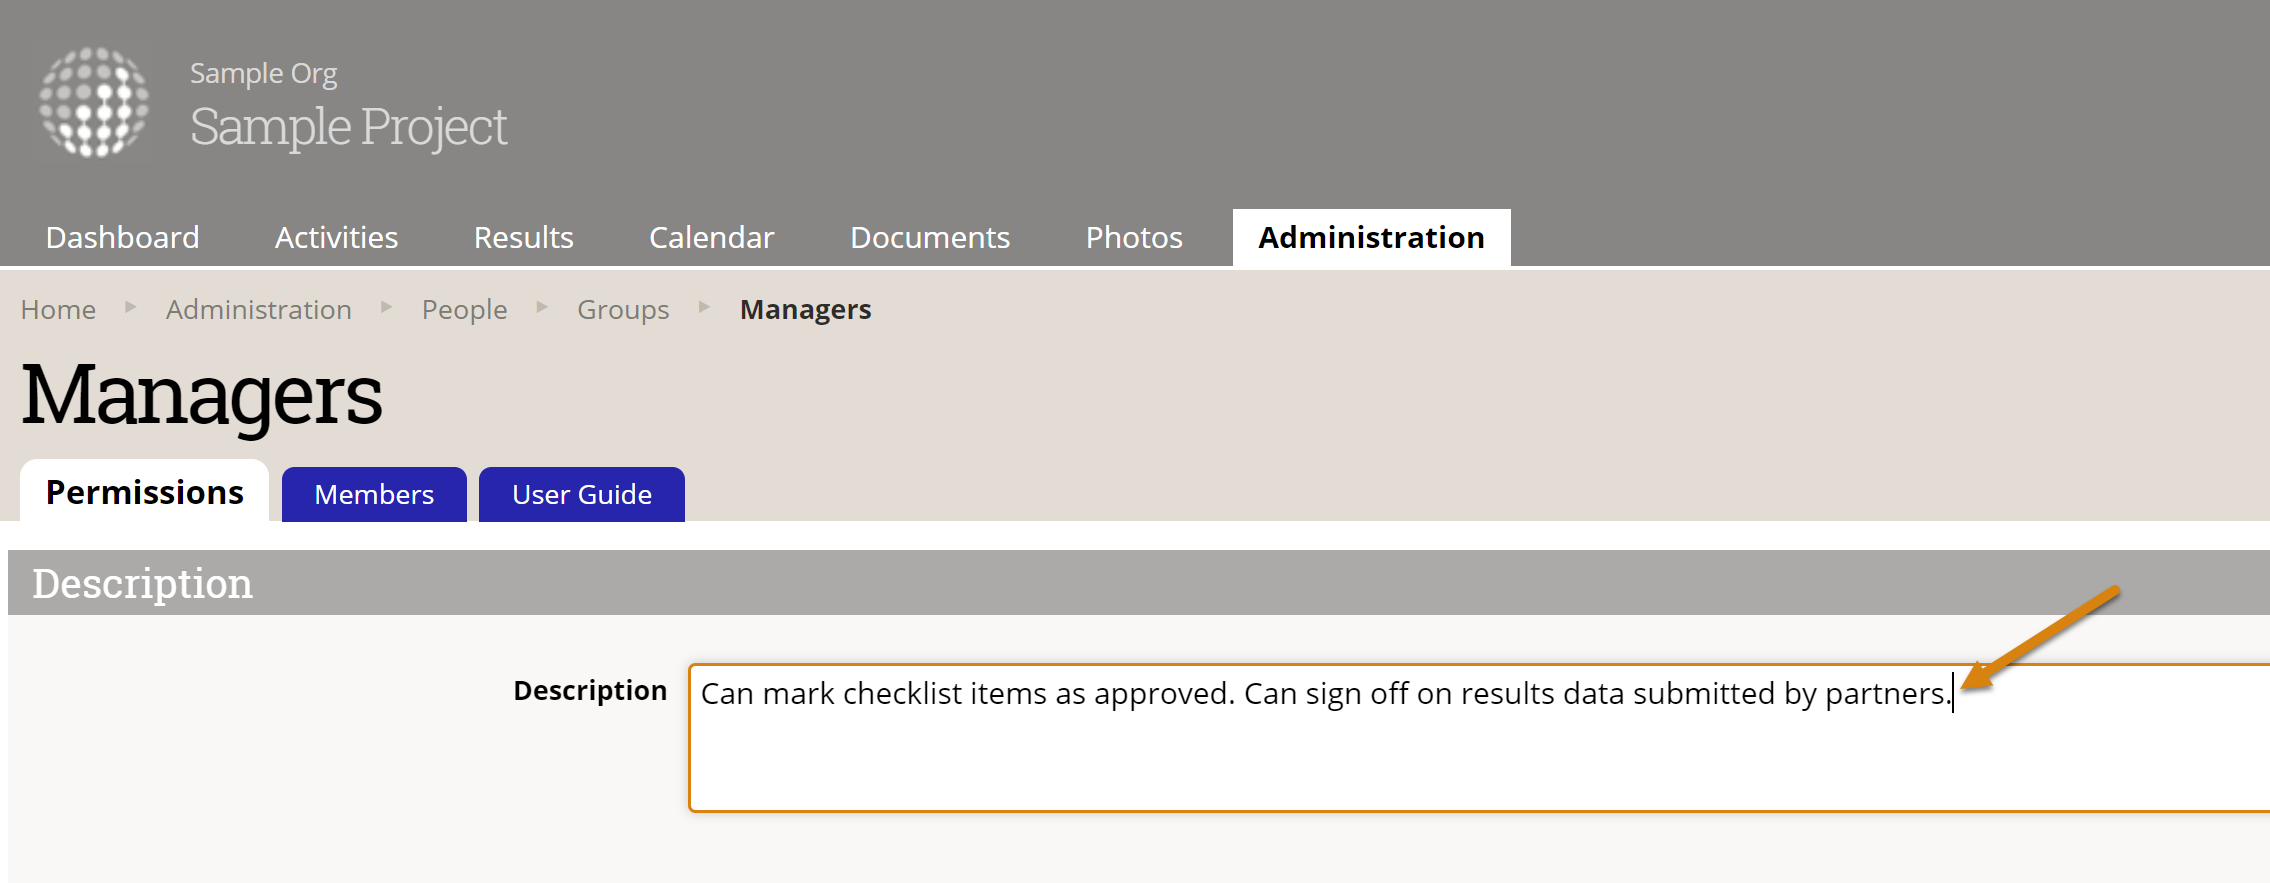Click the Managers breadcrumb item
The image size is (2270, 883).
[805, 310]
